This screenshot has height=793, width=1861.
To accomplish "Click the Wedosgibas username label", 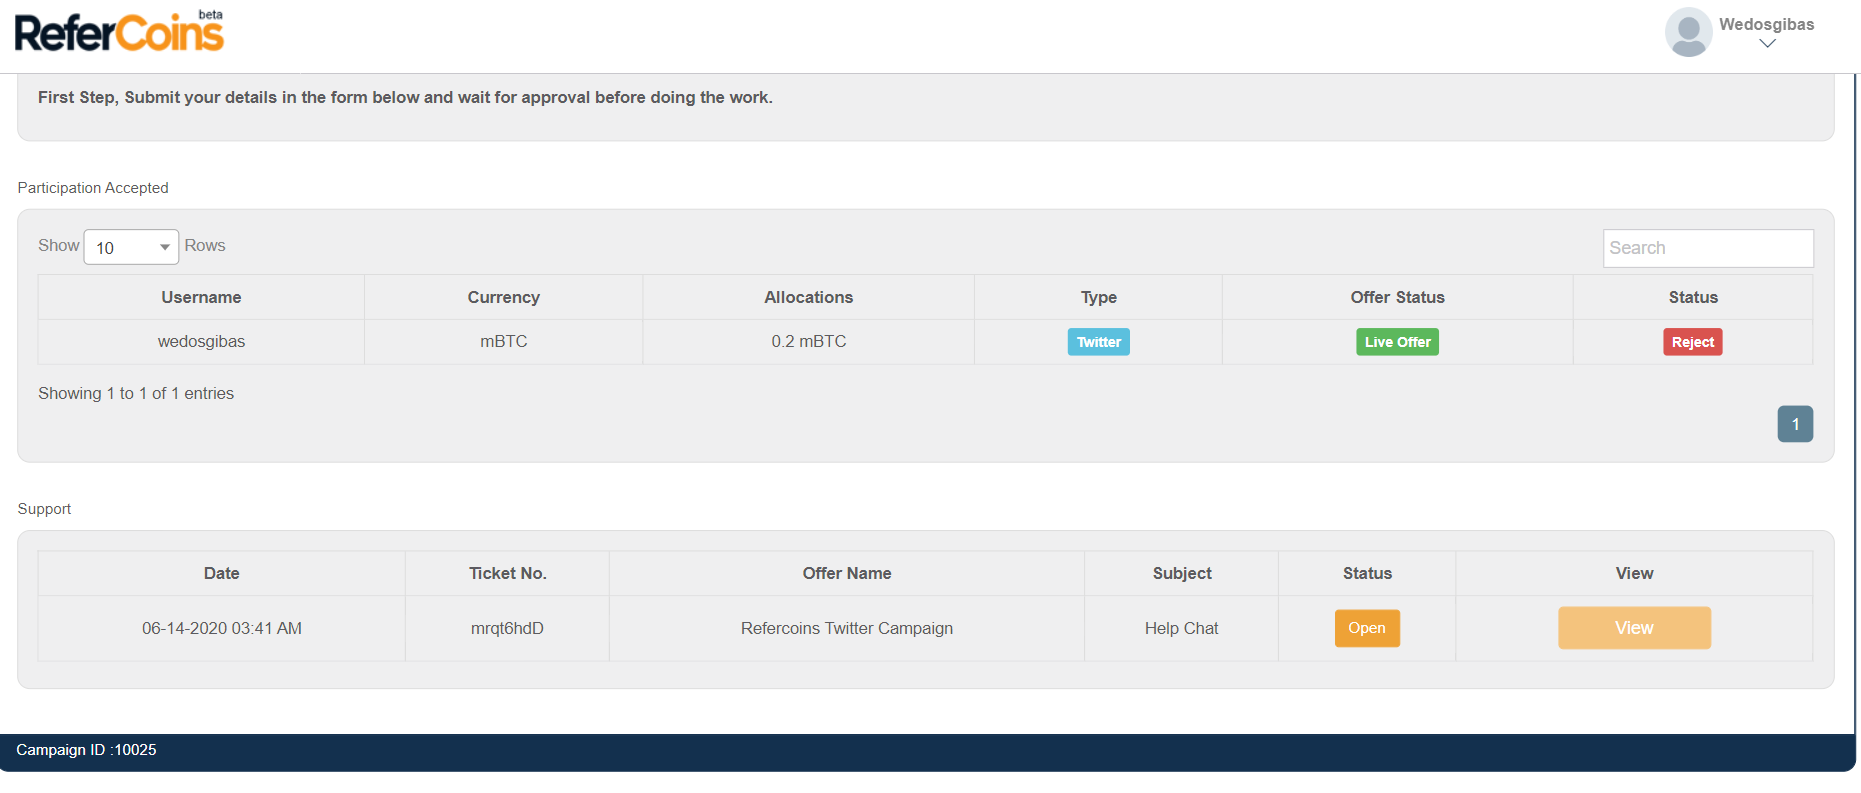I will [1766, 24].
